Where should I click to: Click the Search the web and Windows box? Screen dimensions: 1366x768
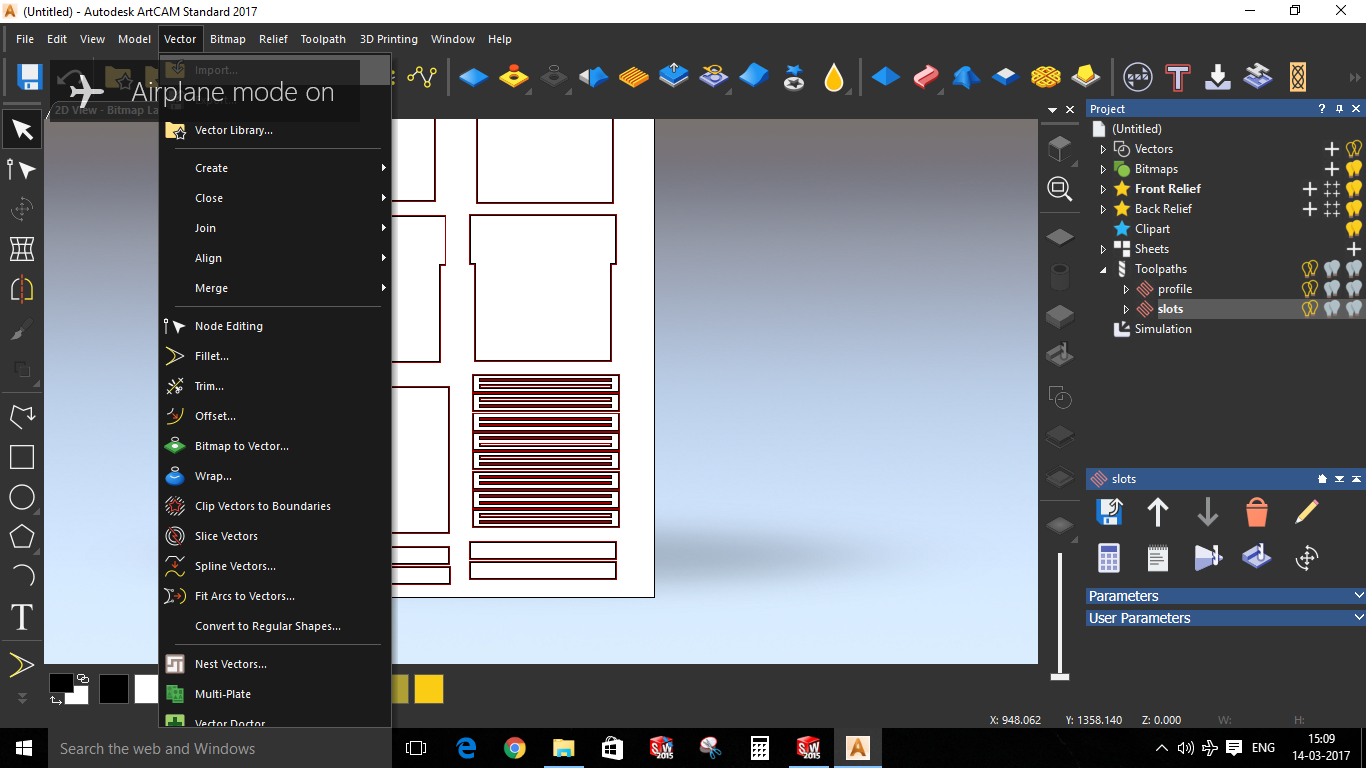[x=219, y=748]
